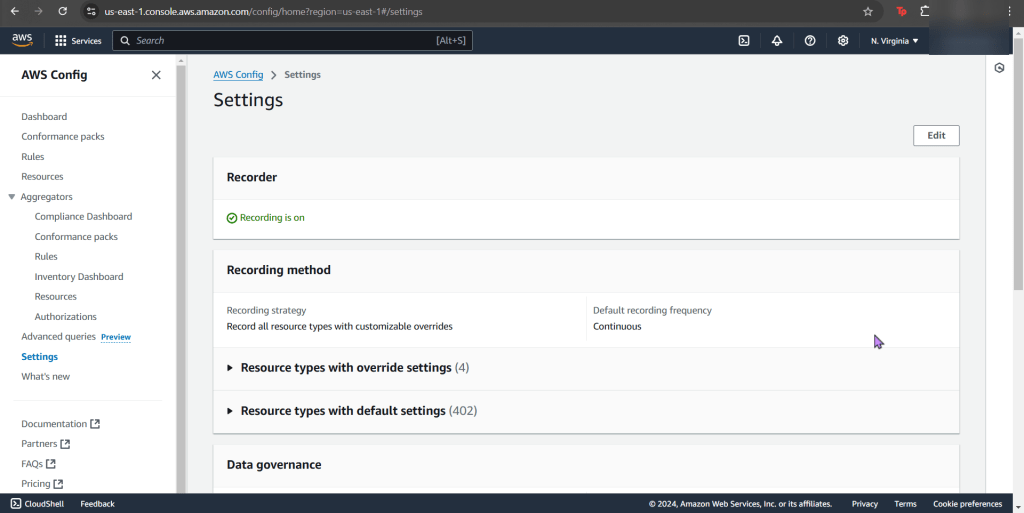Go to Dashboard in sidebar
This screenshot has height=513, width=1024.
point(44,117)
